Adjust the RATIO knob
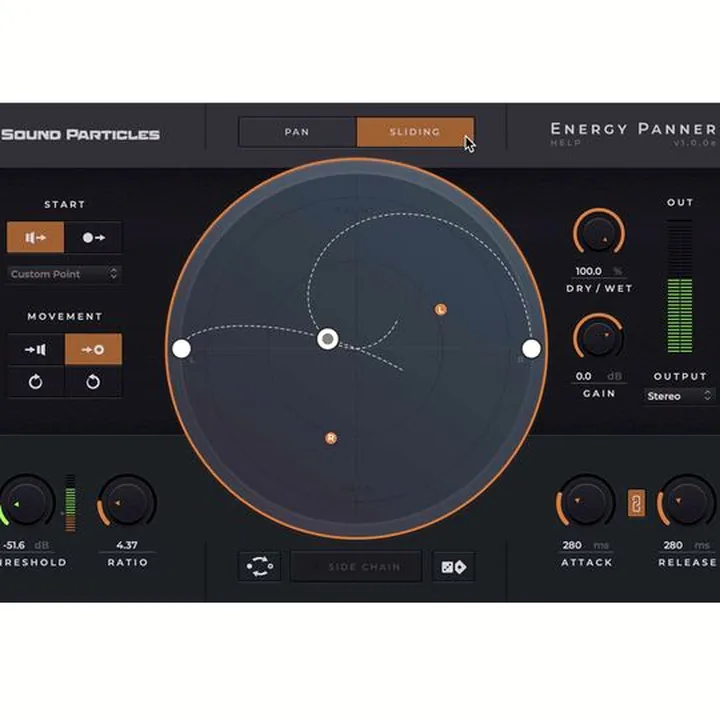 127,501
